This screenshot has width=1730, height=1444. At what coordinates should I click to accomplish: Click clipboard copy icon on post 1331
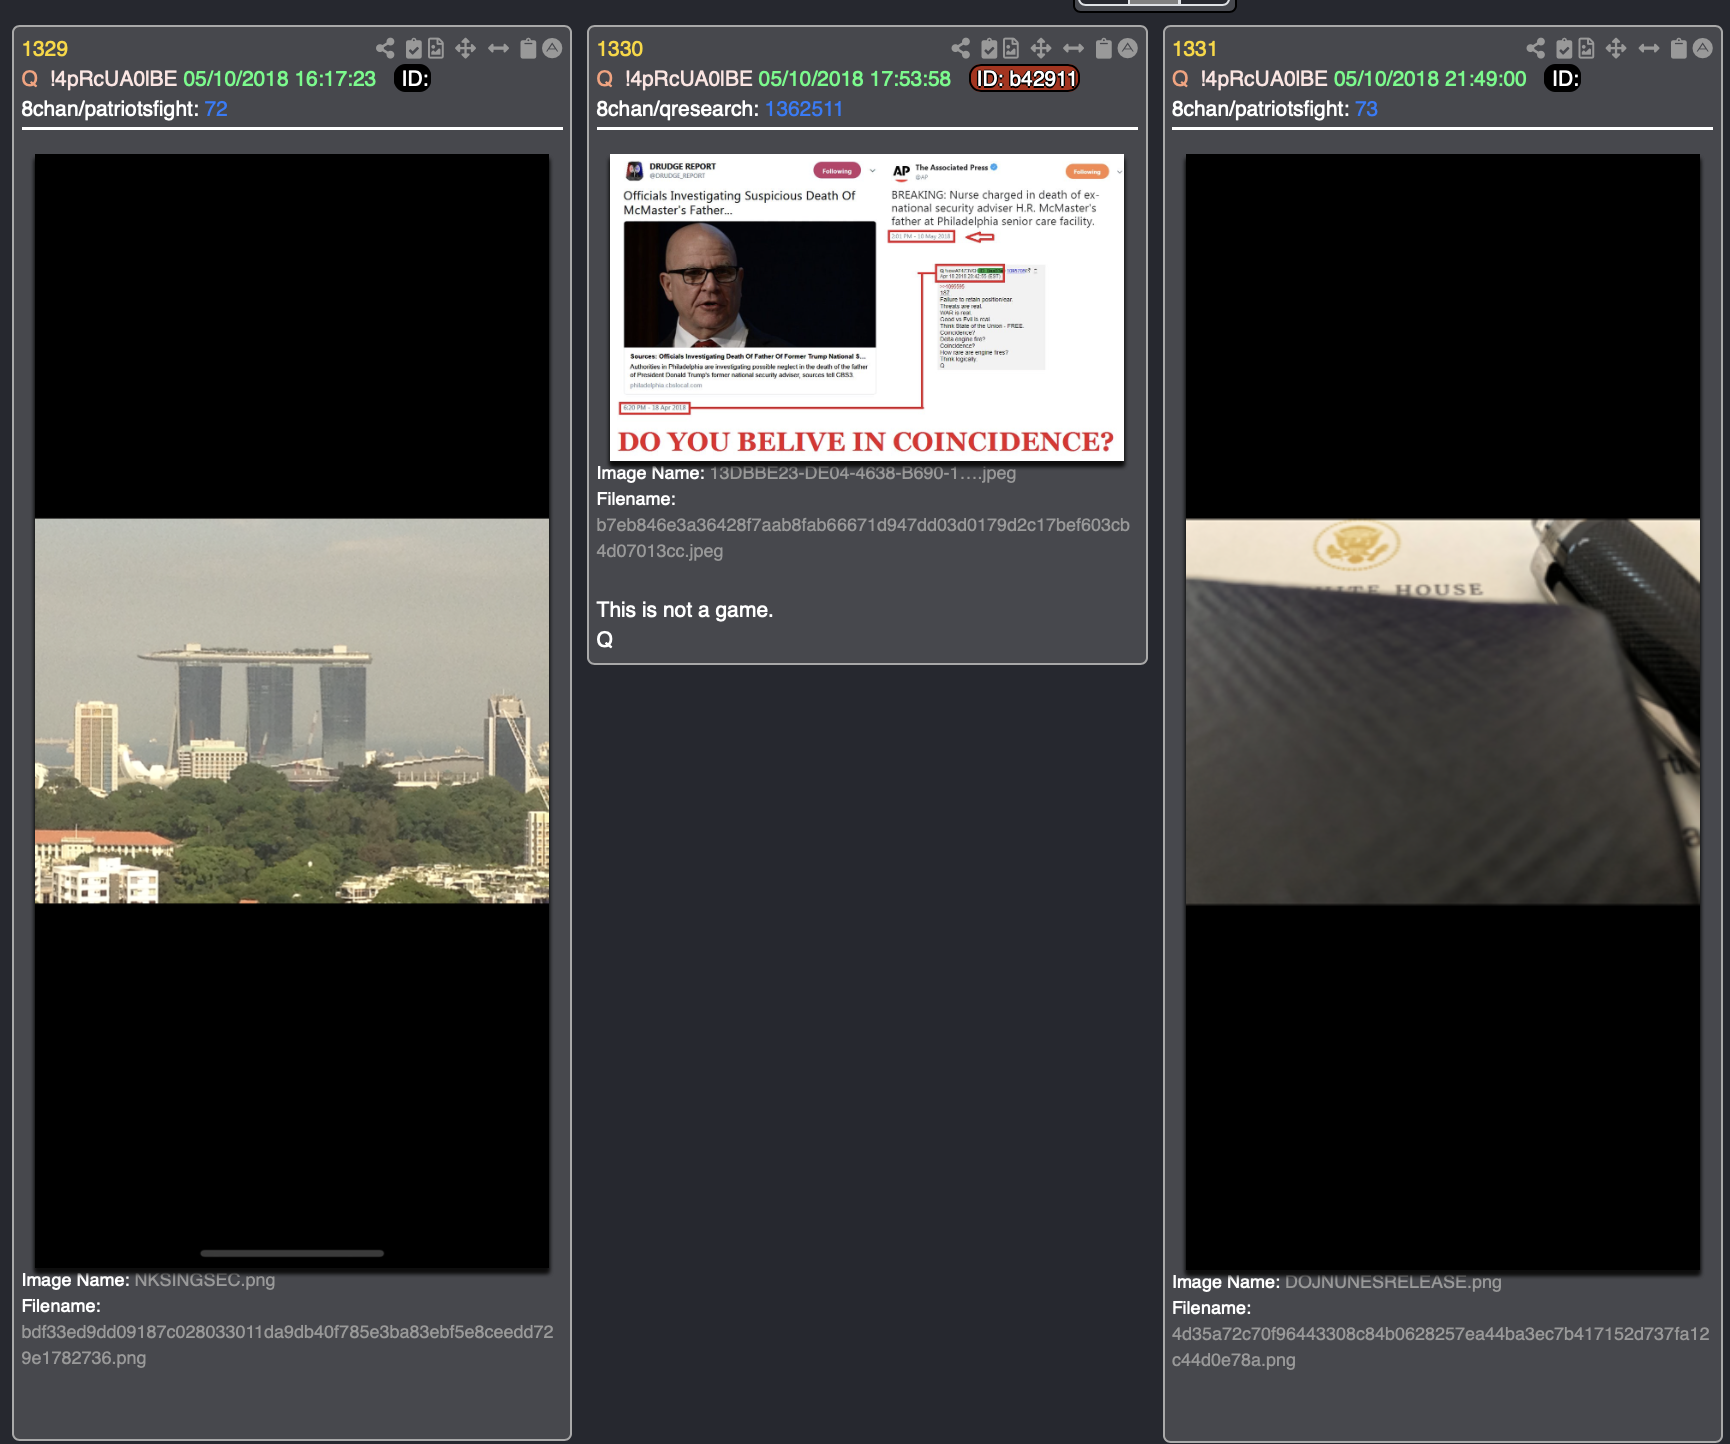1678,48
